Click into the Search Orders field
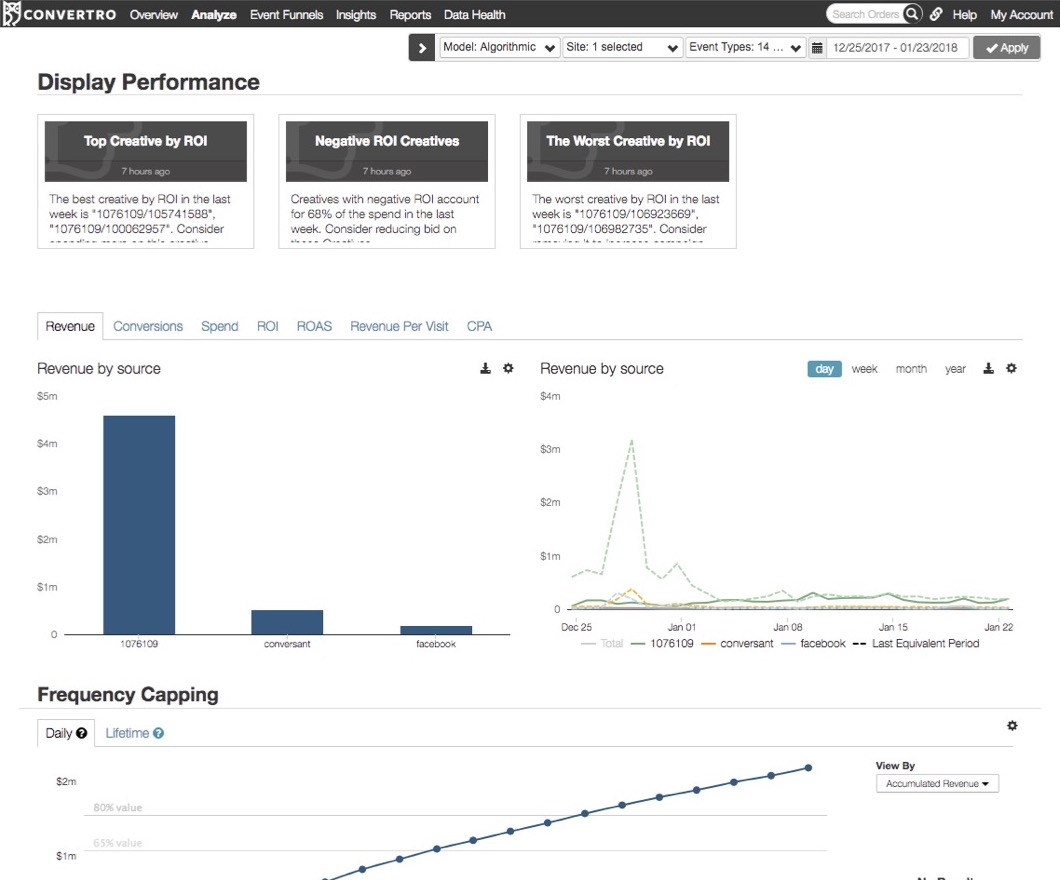Screen dimensions: 1061x880 (x=865, y=14)
